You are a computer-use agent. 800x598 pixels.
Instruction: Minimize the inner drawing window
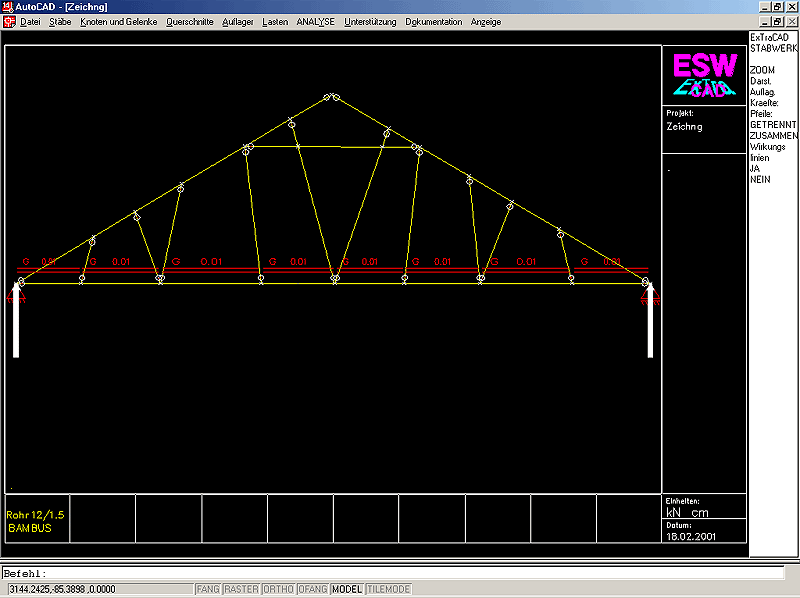765,22
